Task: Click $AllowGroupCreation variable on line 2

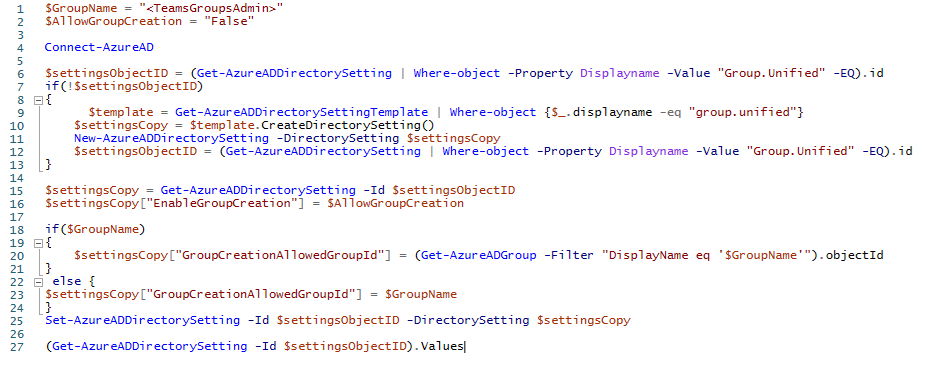Action: tap(114, 22)
